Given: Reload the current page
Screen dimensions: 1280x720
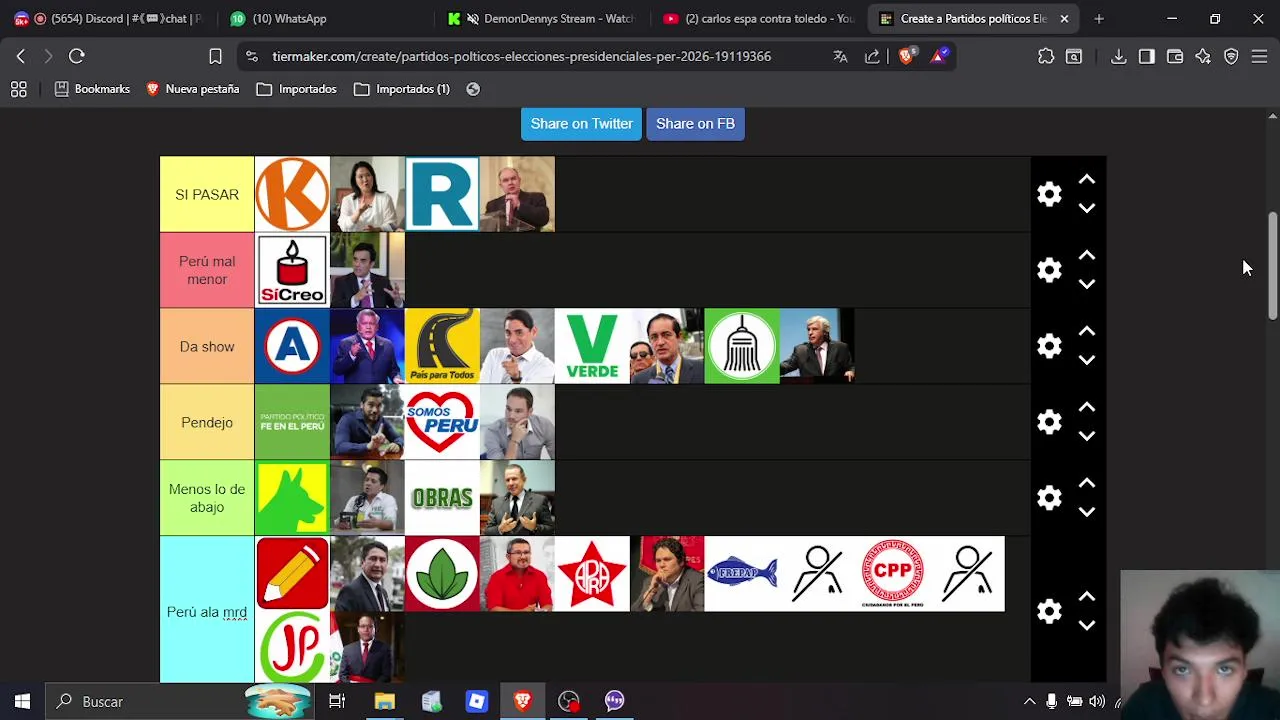Looking at the screenshot, I should coord(77,56).
